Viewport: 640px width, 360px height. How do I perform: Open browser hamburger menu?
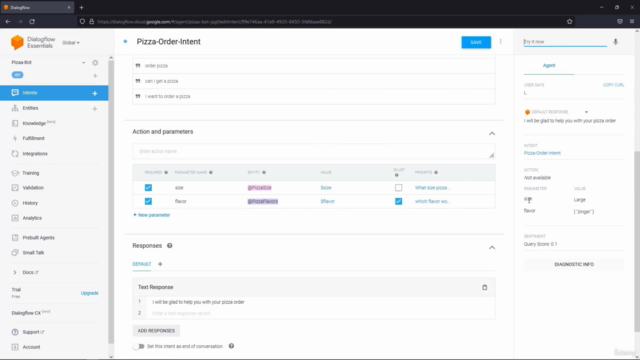[x=632, y=22]
